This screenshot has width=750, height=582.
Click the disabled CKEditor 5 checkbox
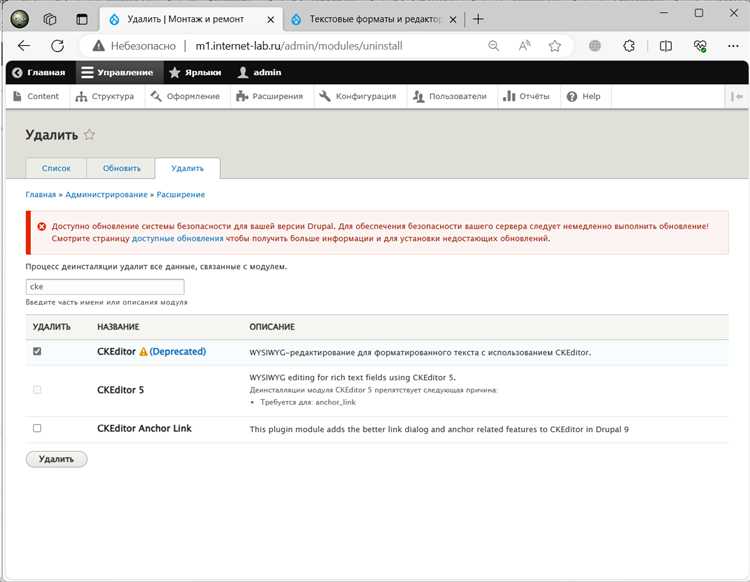(x=37, y=390)
